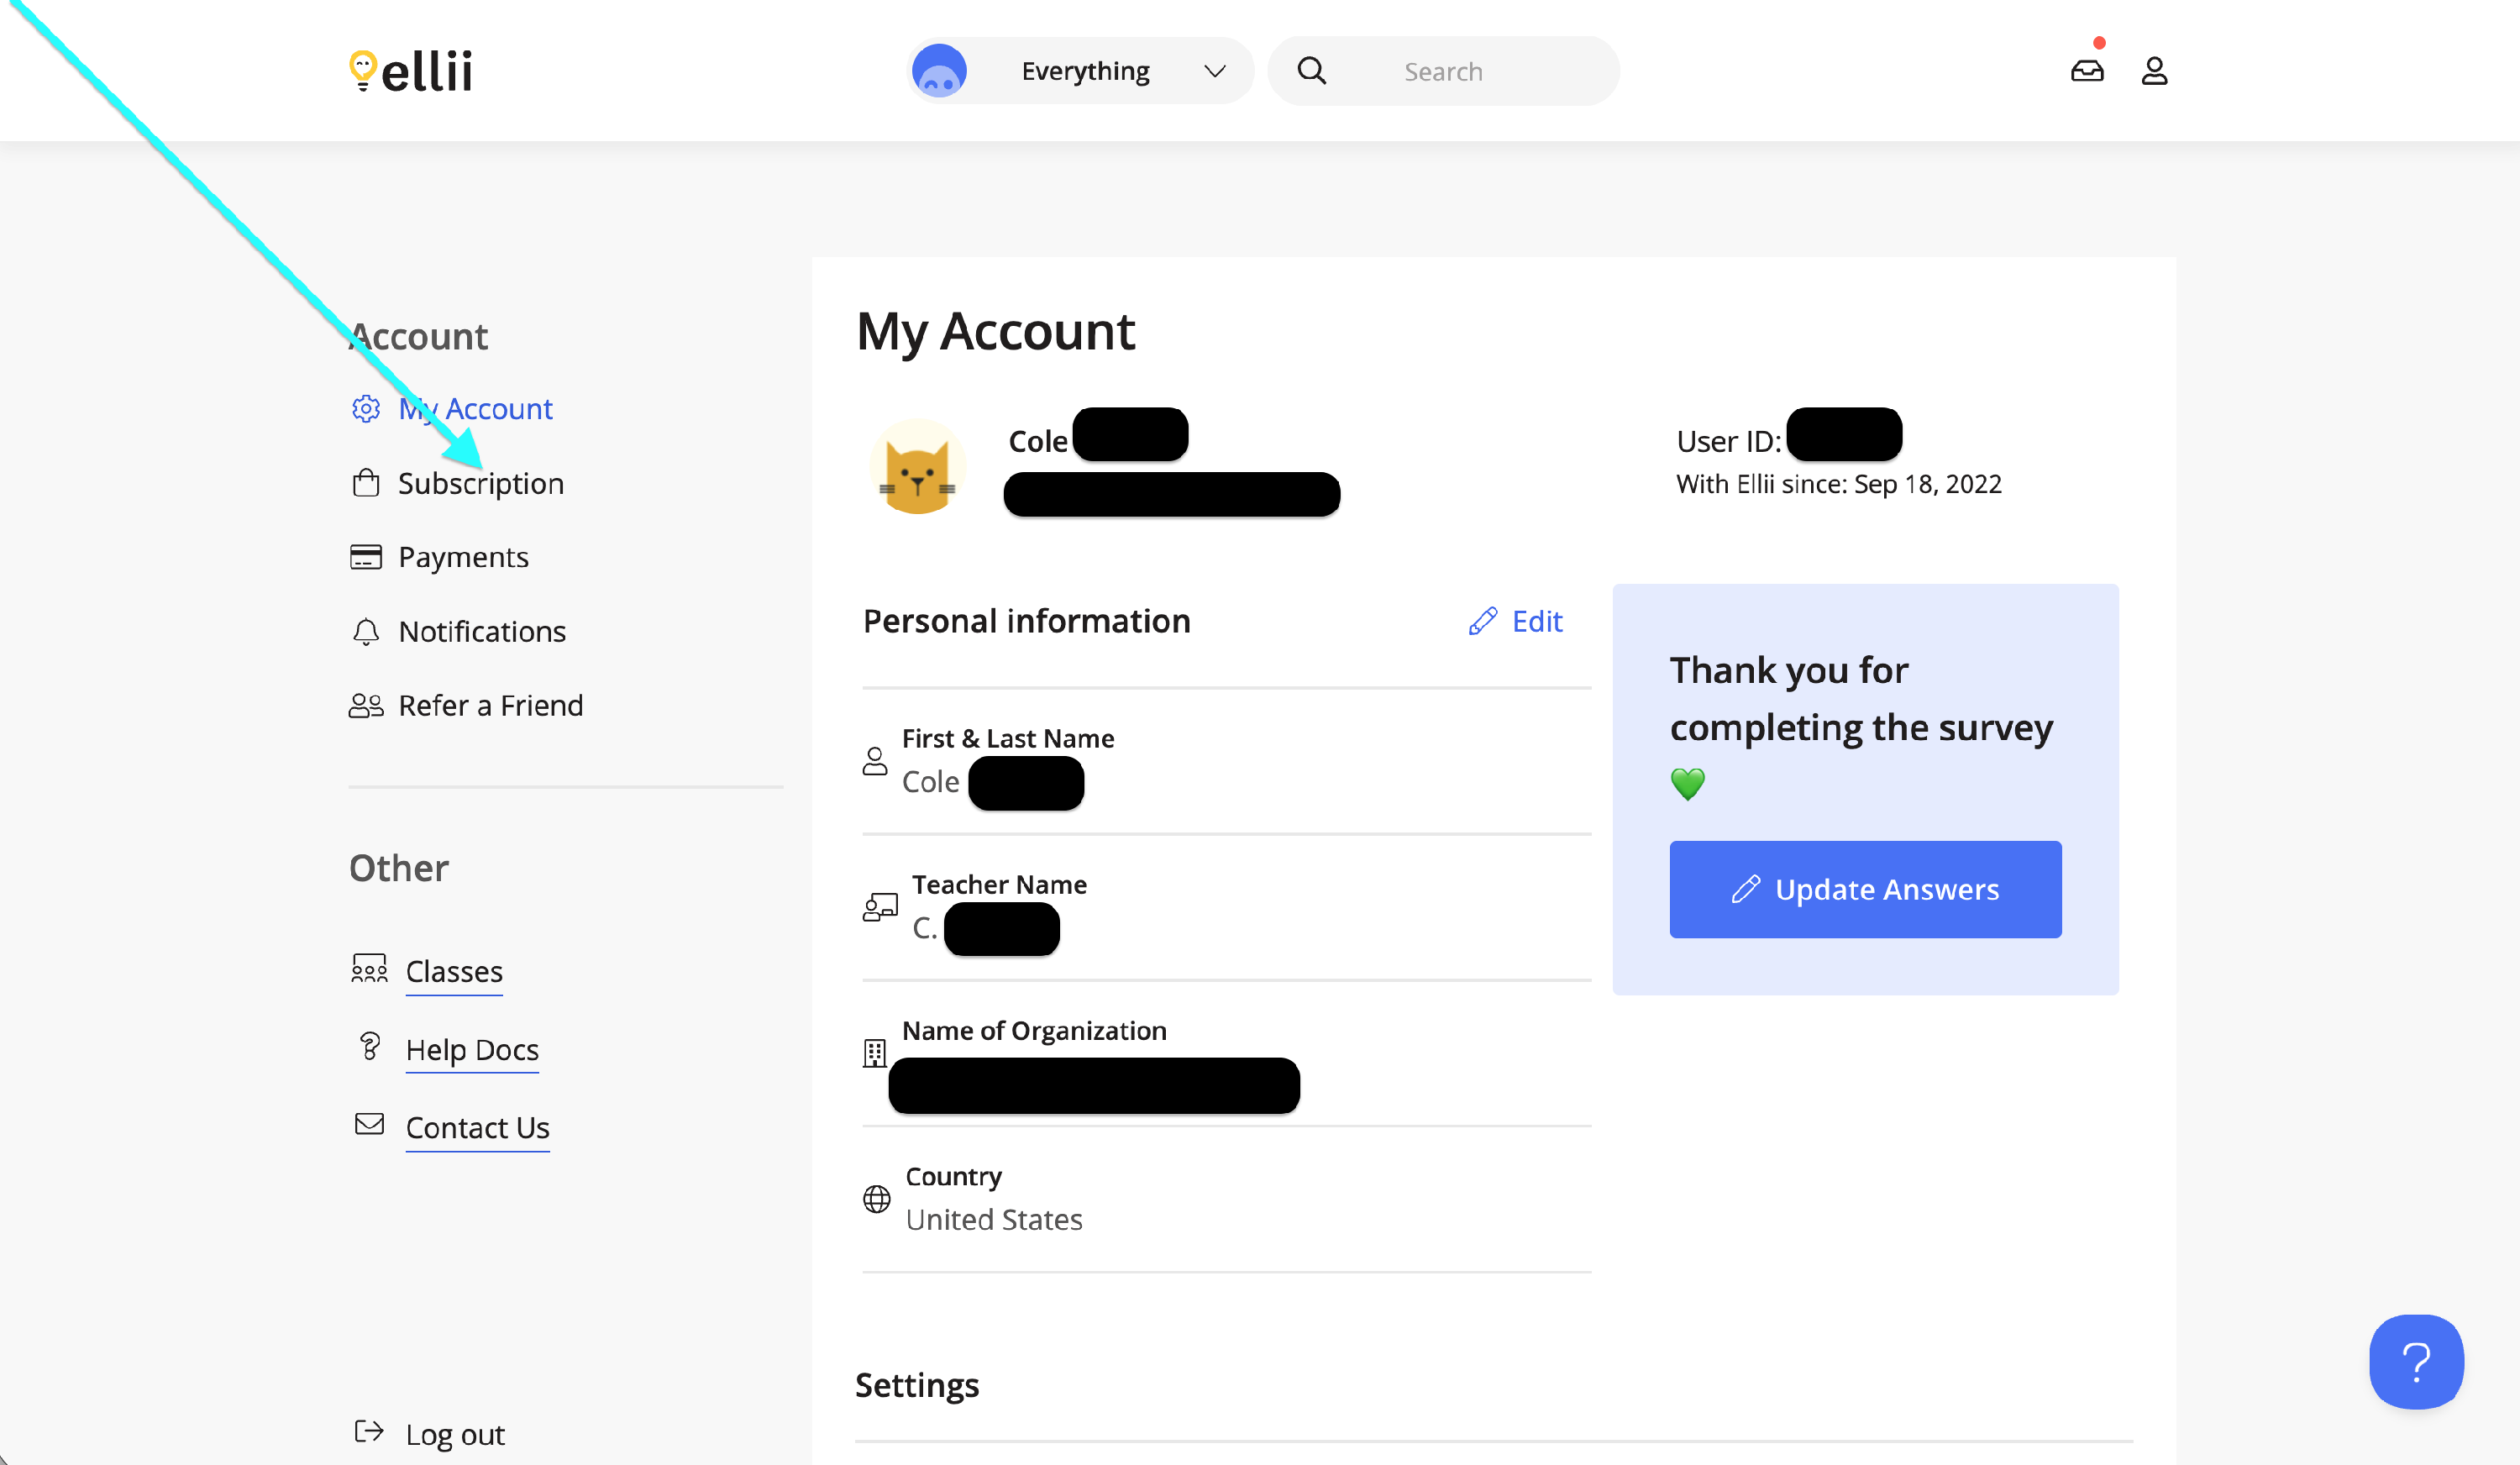Click the Classes group icon

click(x=369, y=968)
